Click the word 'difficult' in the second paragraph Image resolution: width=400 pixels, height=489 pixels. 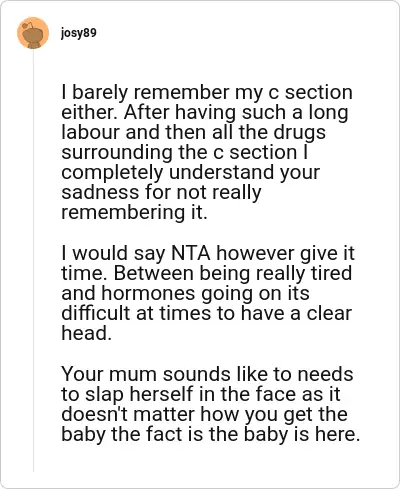(96, 313)
